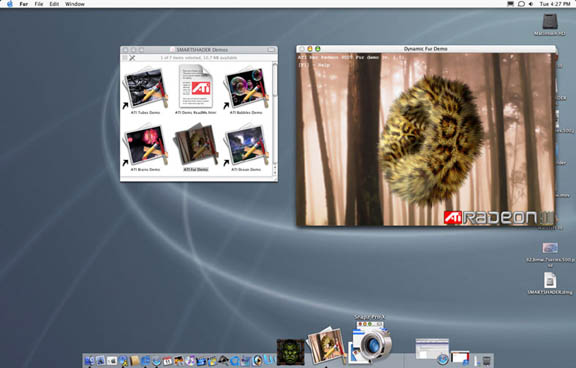This screenshot has height=368, width=576.
Task: Click the SMARTSHADER Demos window vertical scrollbar
Action: [274, 119]
